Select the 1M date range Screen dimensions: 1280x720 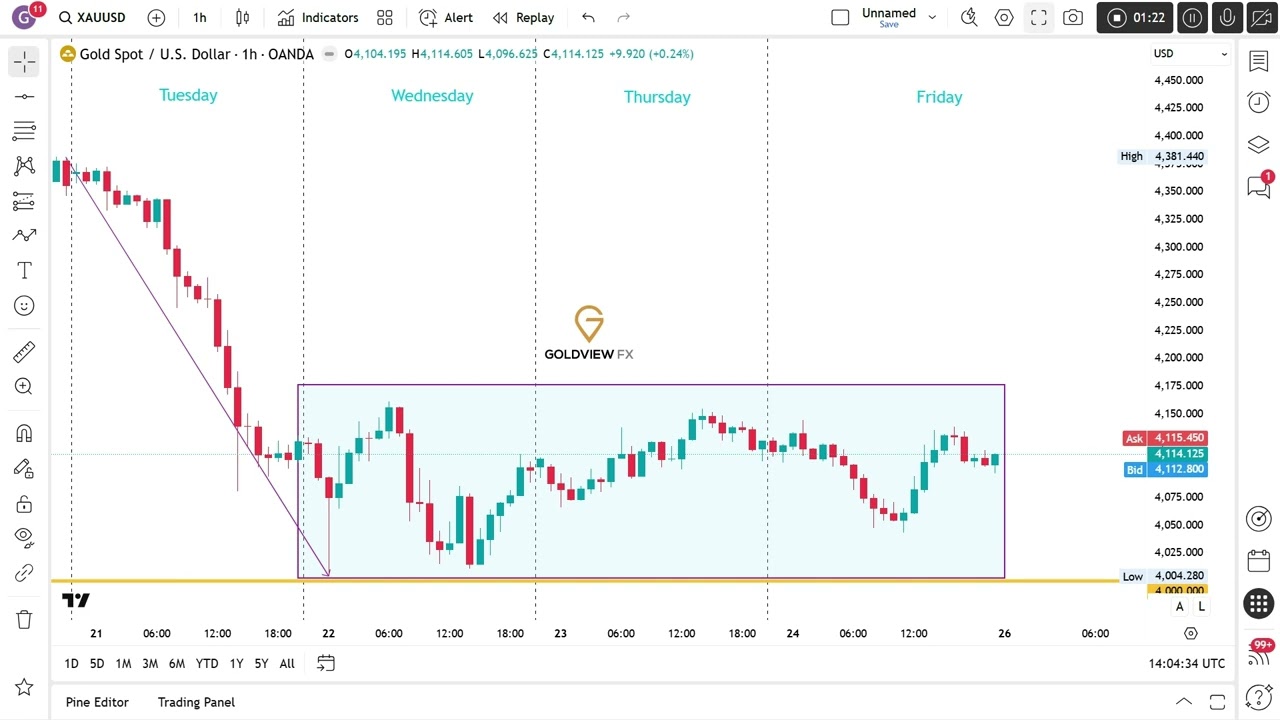(123, 664)
